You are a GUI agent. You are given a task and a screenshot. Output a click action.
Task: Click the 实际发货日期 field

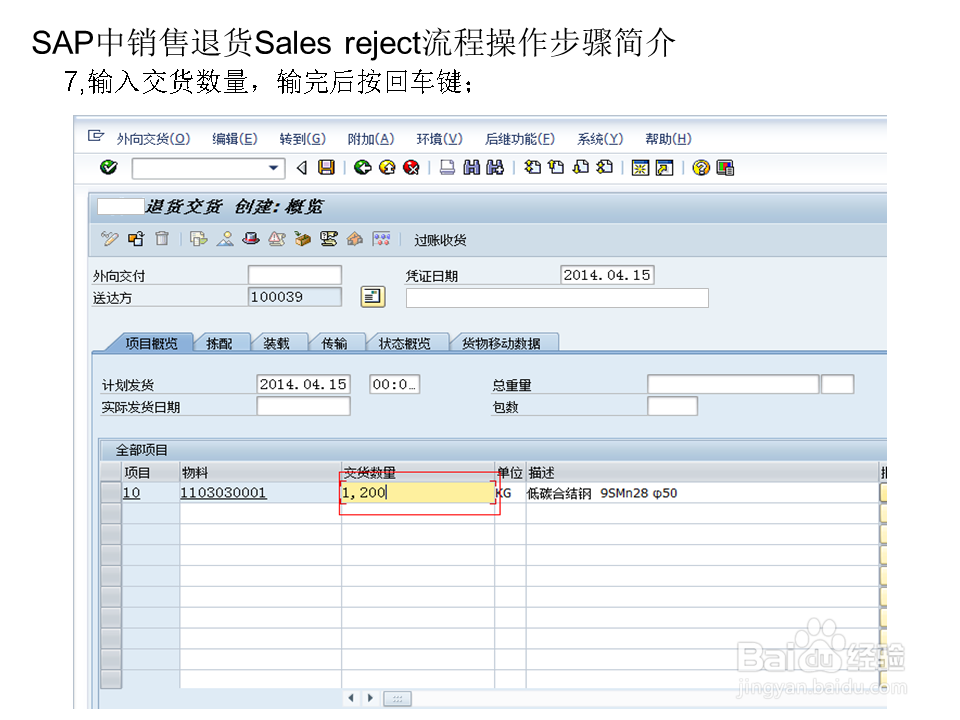coord(303,406)
